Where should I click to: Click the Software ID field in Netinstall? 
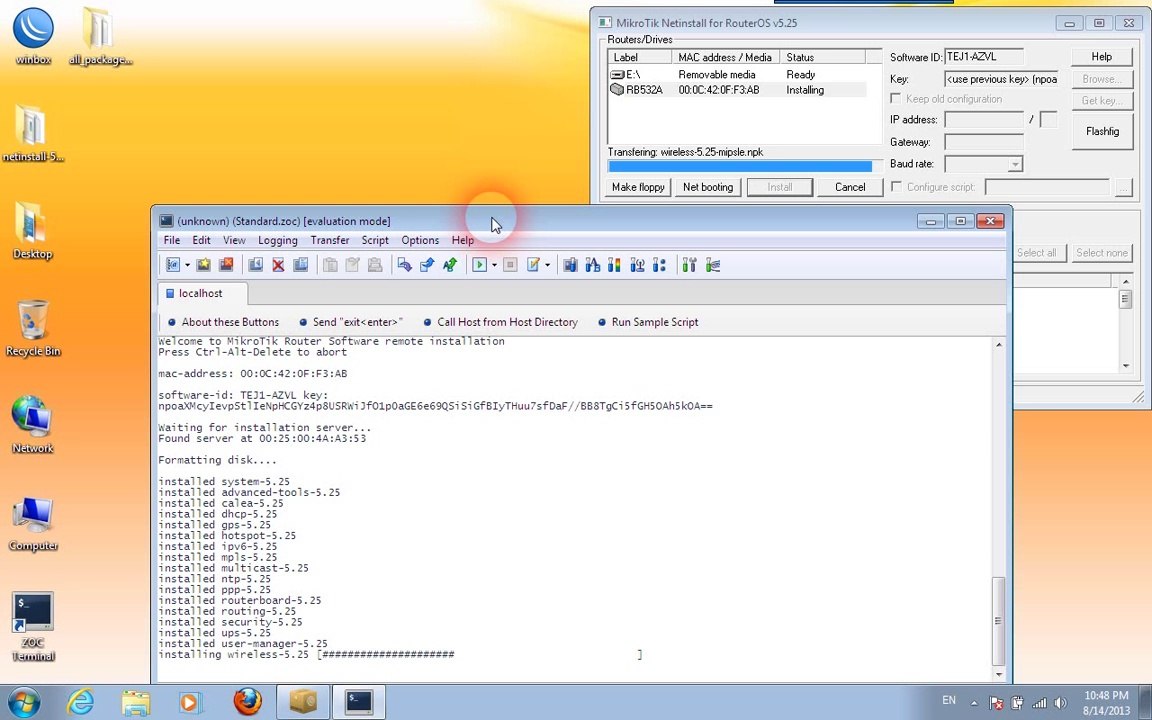[984, 57]
